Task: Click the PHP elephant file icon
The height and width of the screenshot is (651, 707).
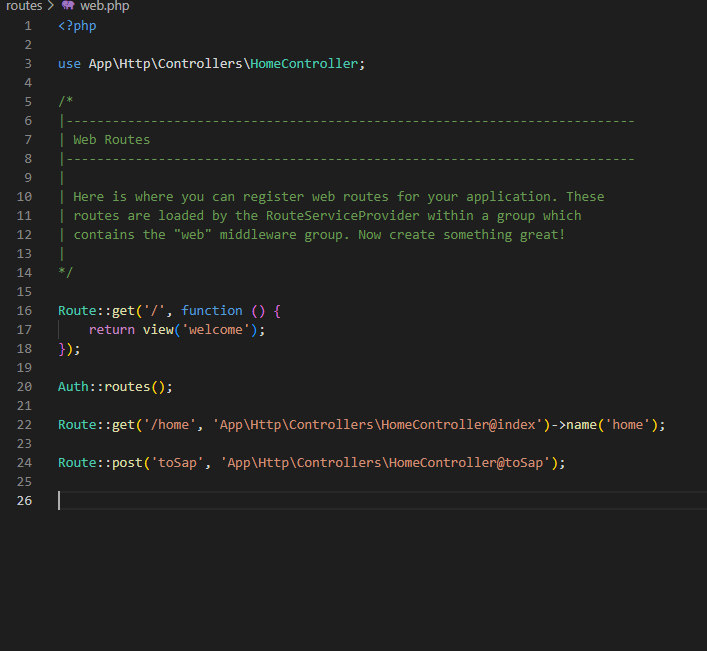Action: pos(68,5)
